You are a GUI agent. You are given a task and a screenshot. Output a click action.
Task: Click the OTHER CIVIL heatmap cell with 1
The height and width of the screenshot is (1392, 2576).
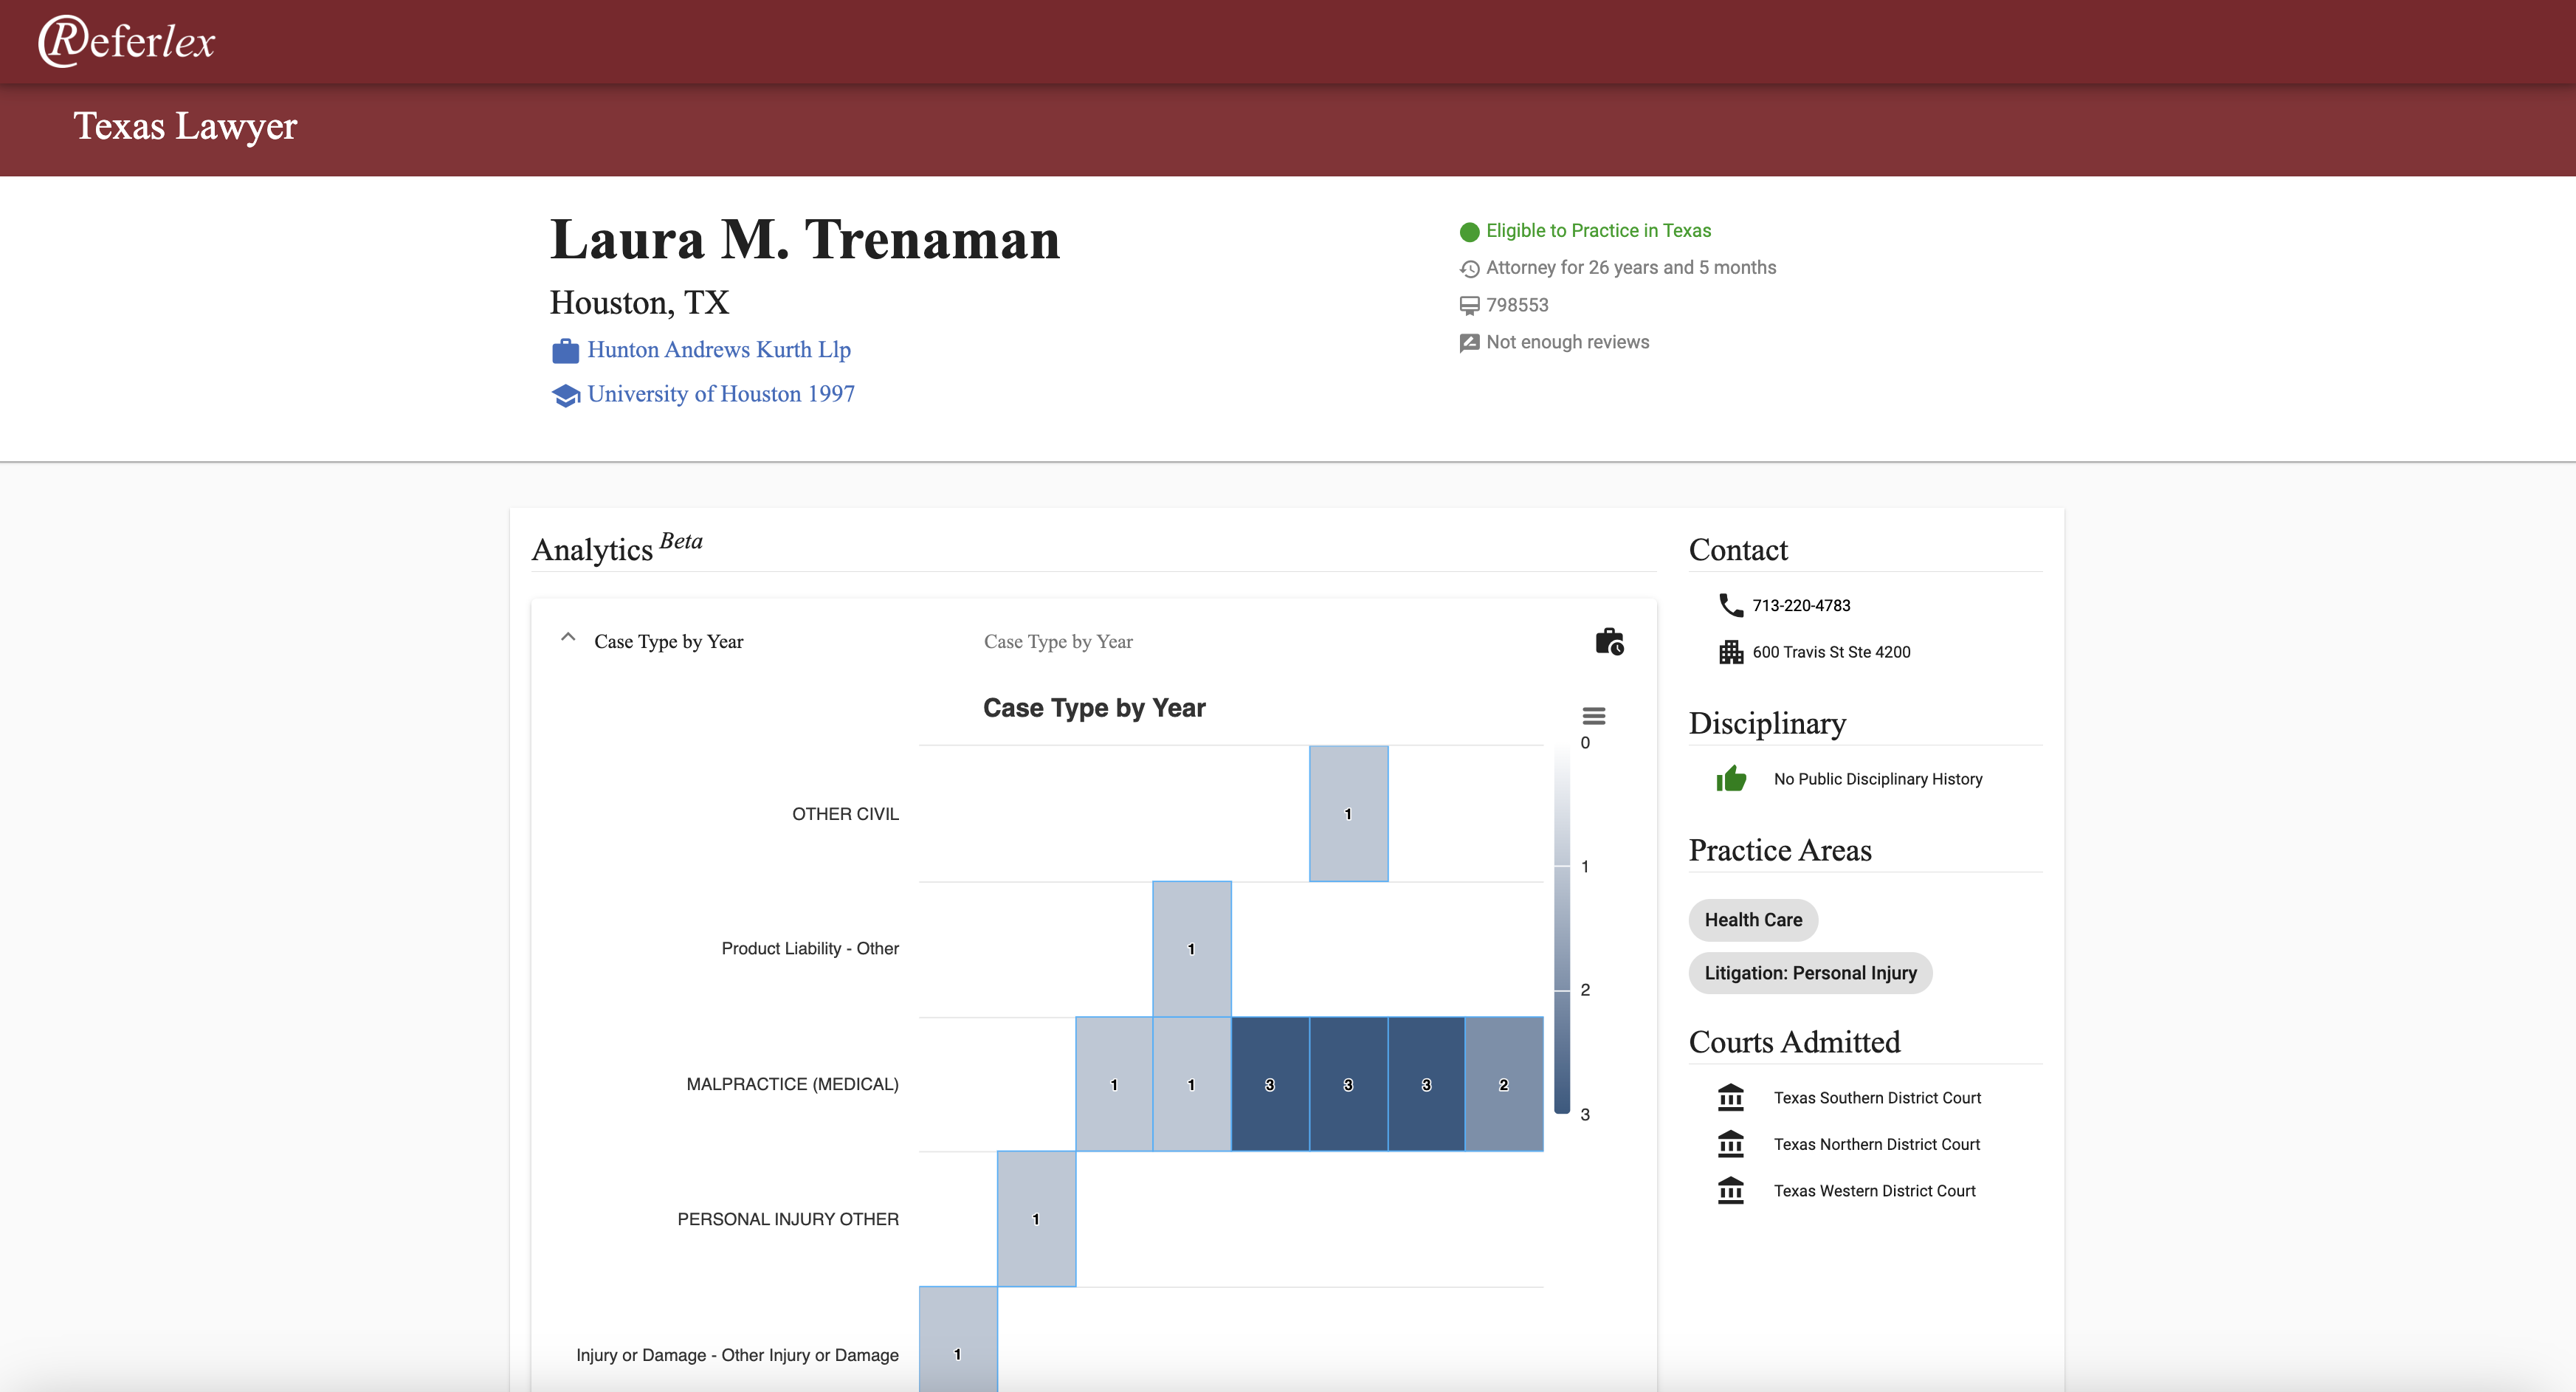(x=1348, y=814)
